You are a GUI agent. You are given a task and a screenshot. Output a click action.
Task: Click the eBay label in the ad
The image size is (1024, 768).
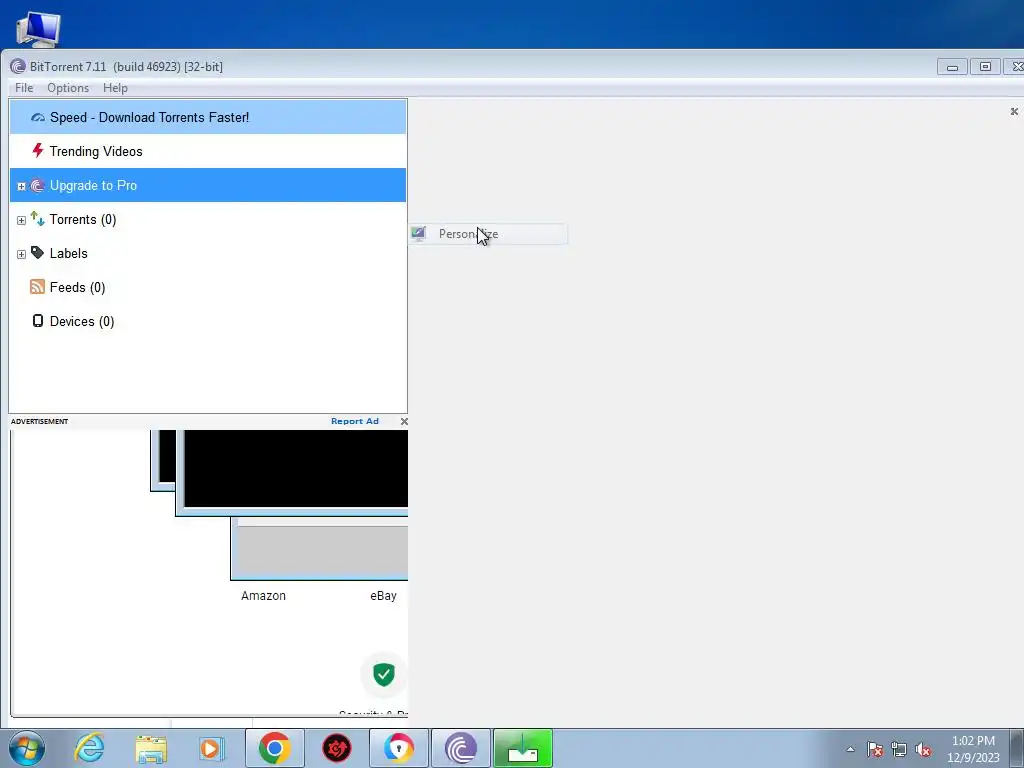pyautogui.click(x=383, y=596)
